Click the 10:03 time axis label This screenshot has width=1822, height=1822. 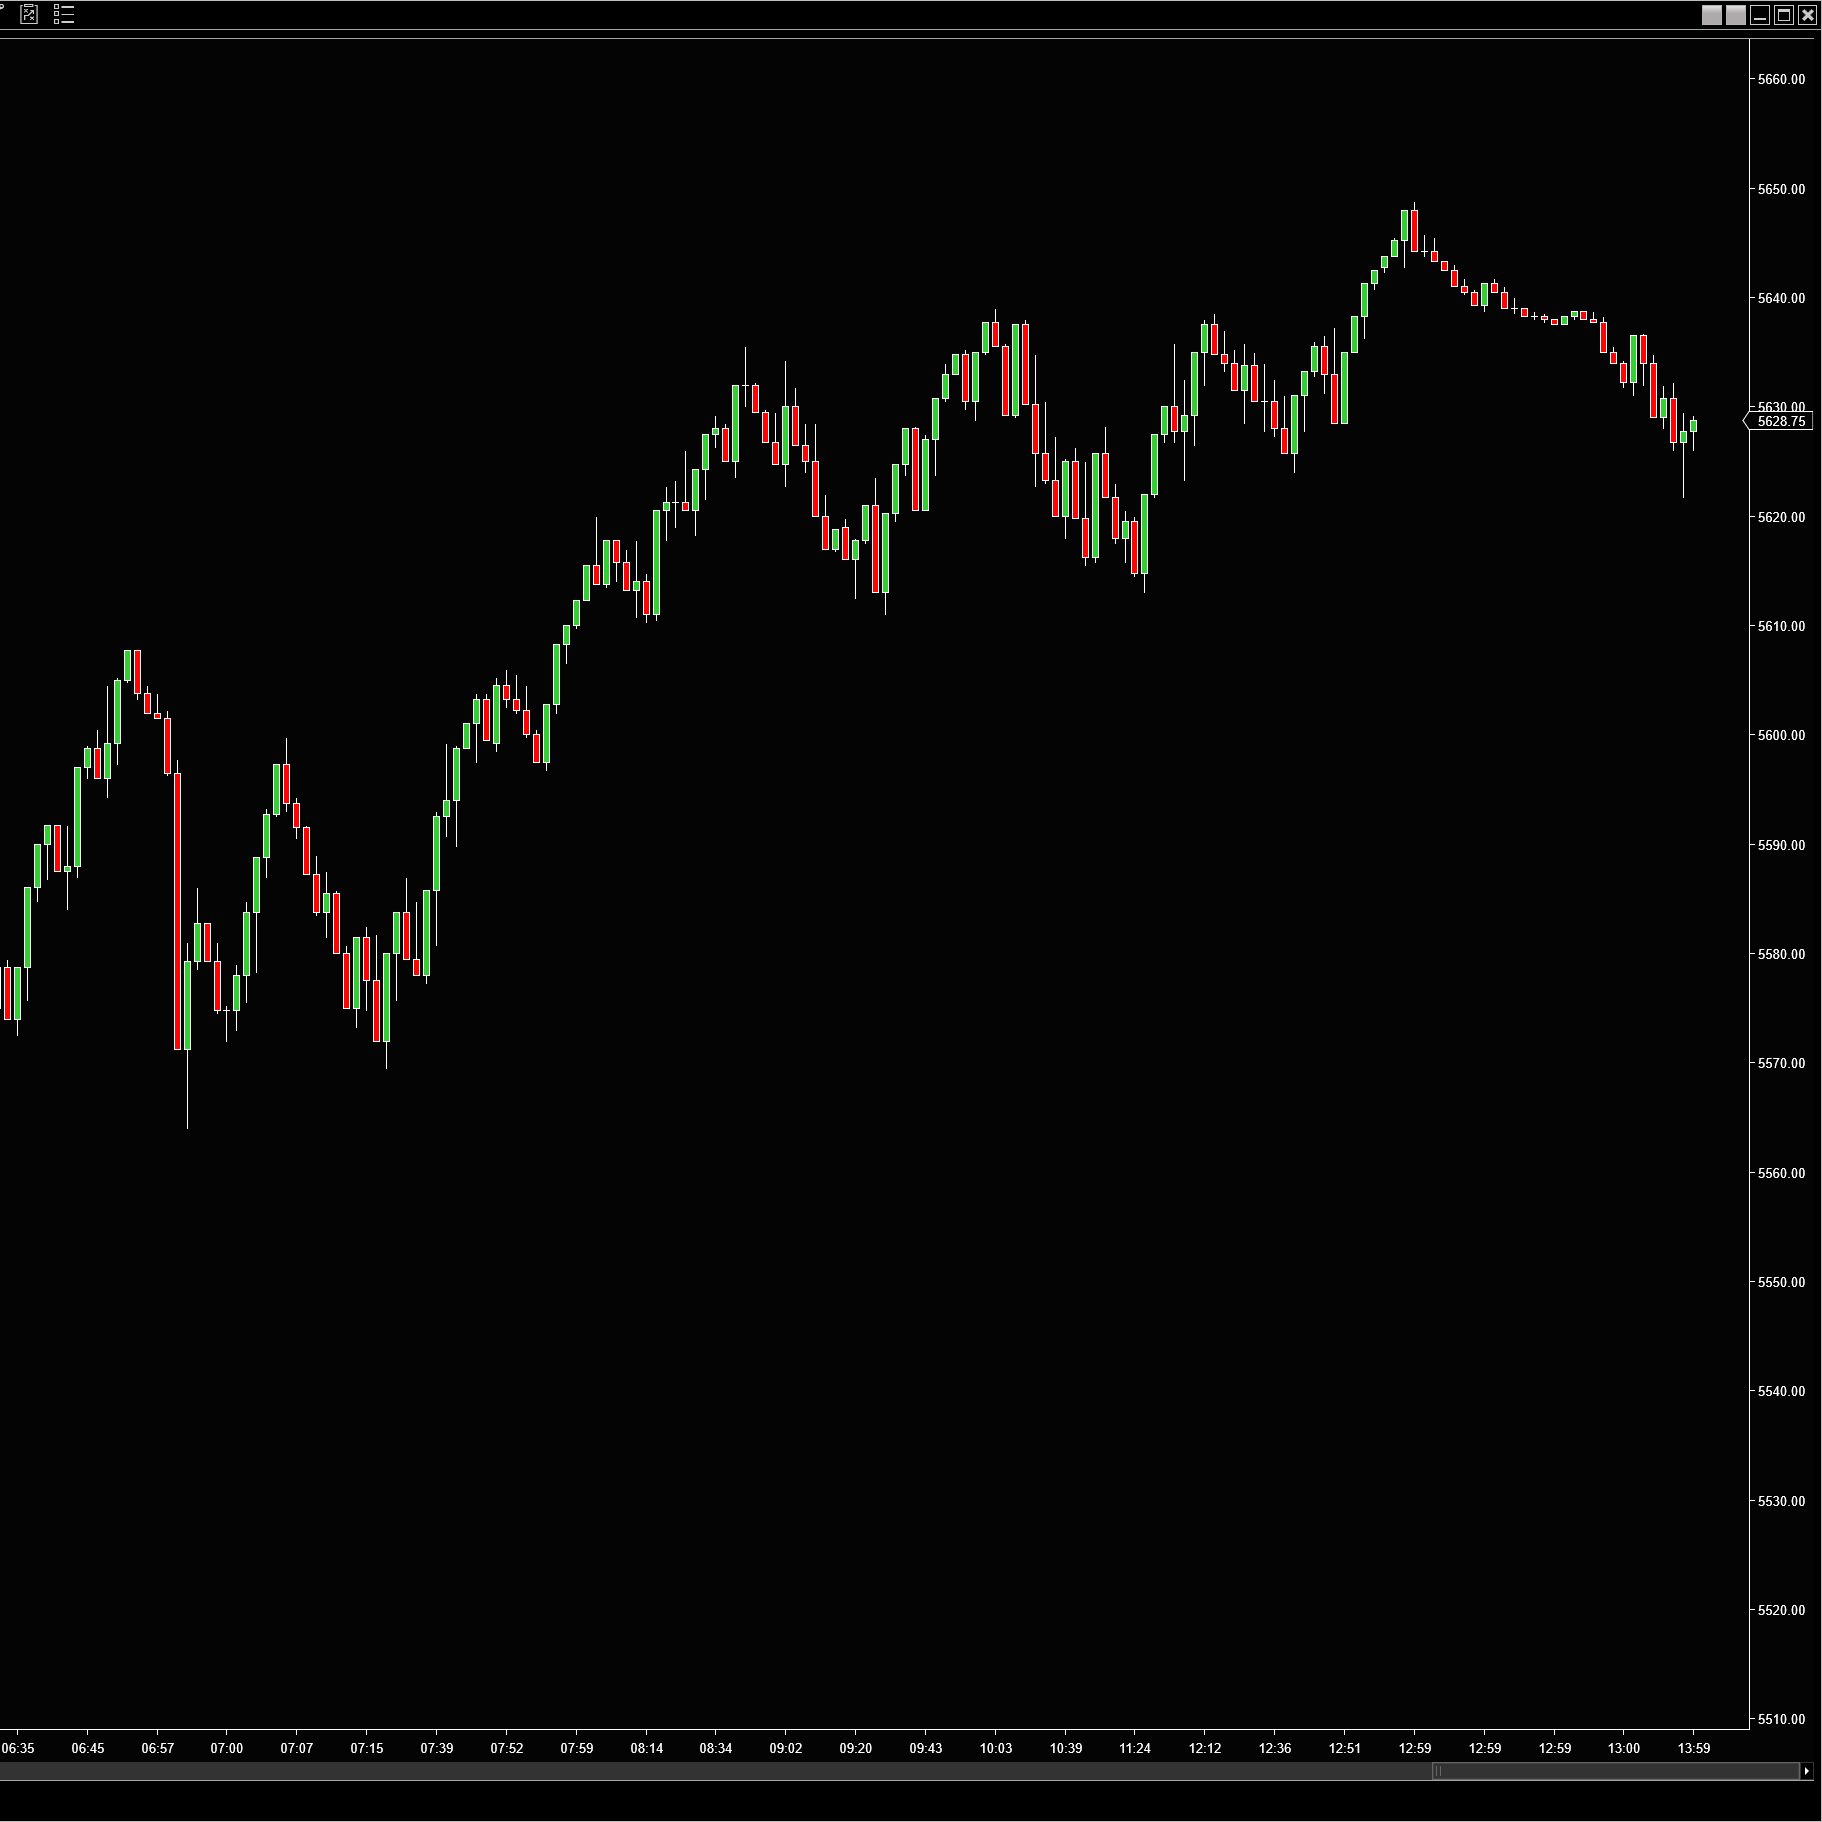995,1748
